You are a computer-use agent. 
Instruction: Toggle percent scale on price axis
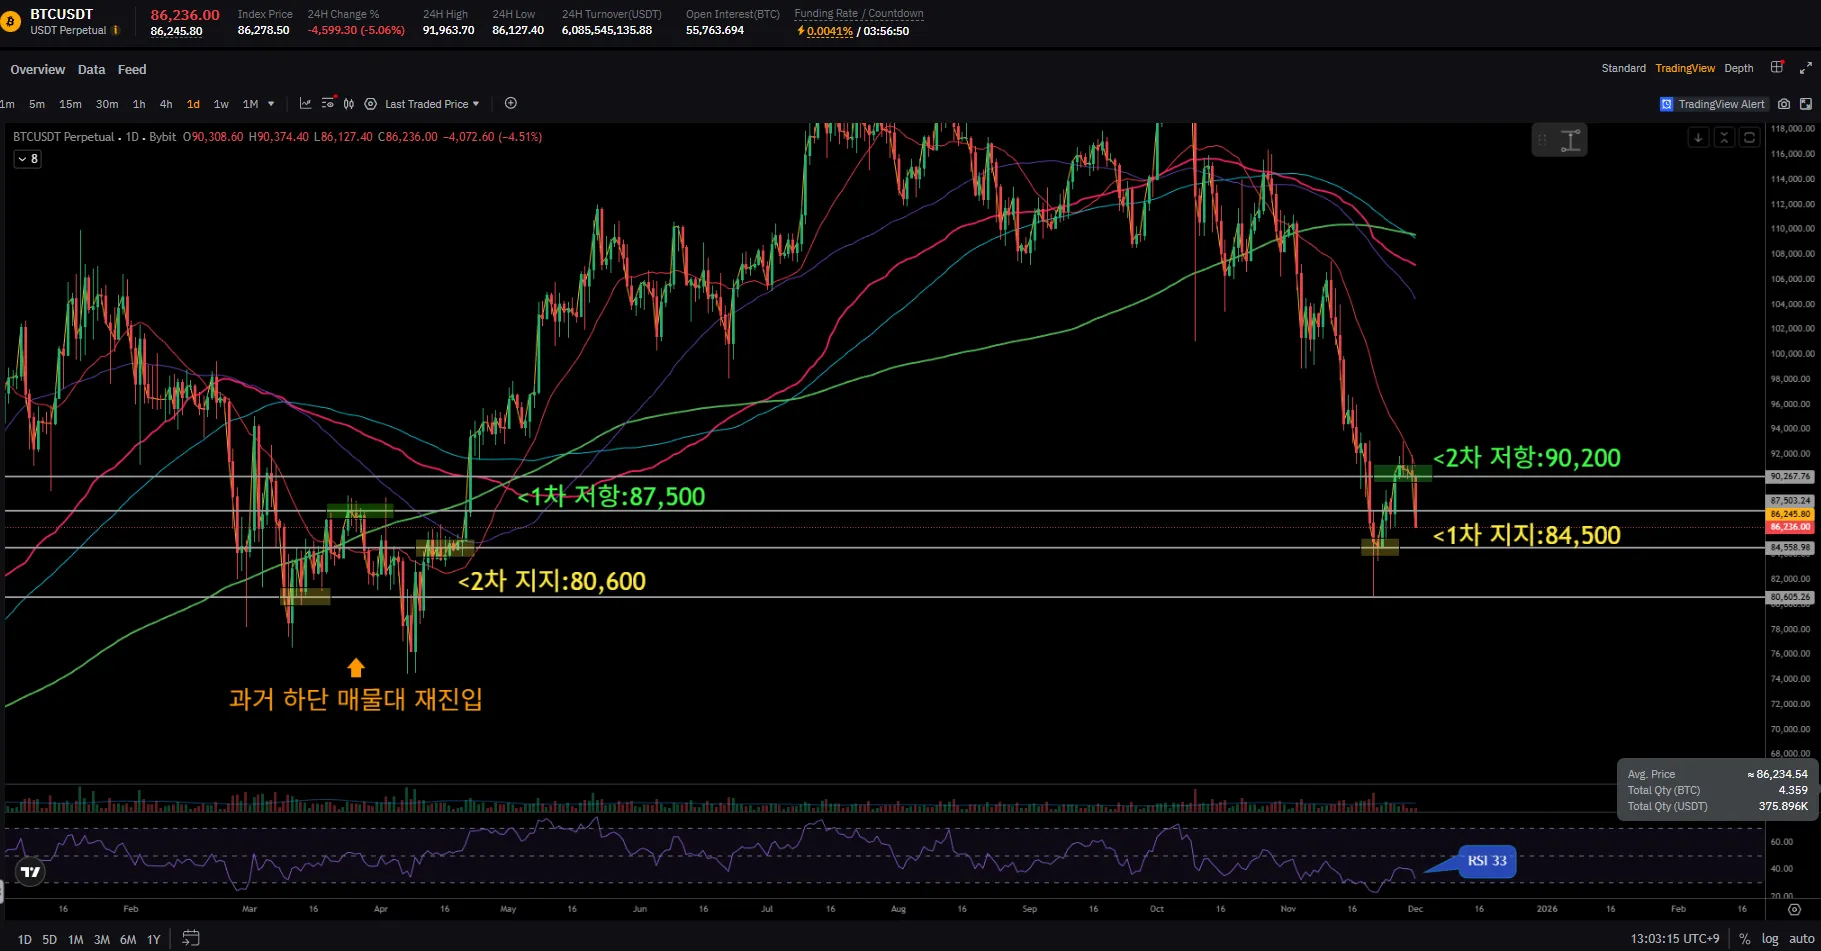(1744, 938)
